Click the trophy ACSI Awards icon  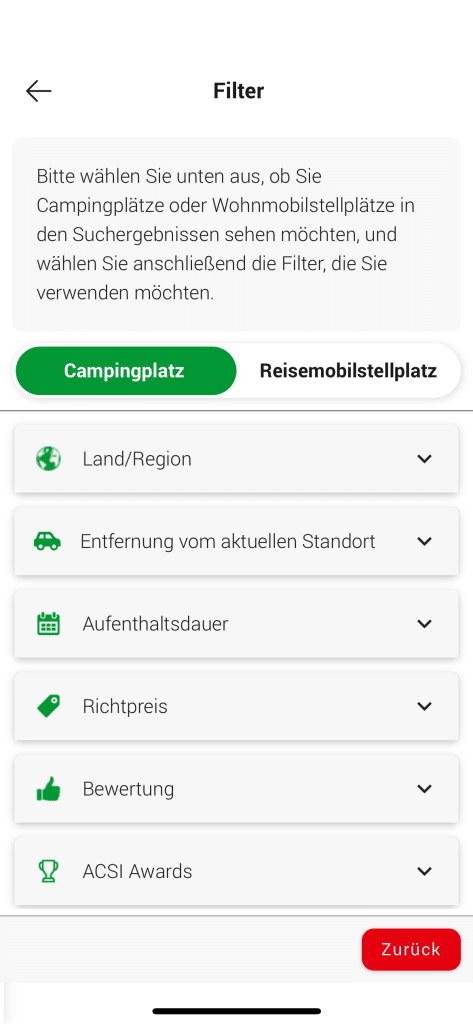click(48, 871)
